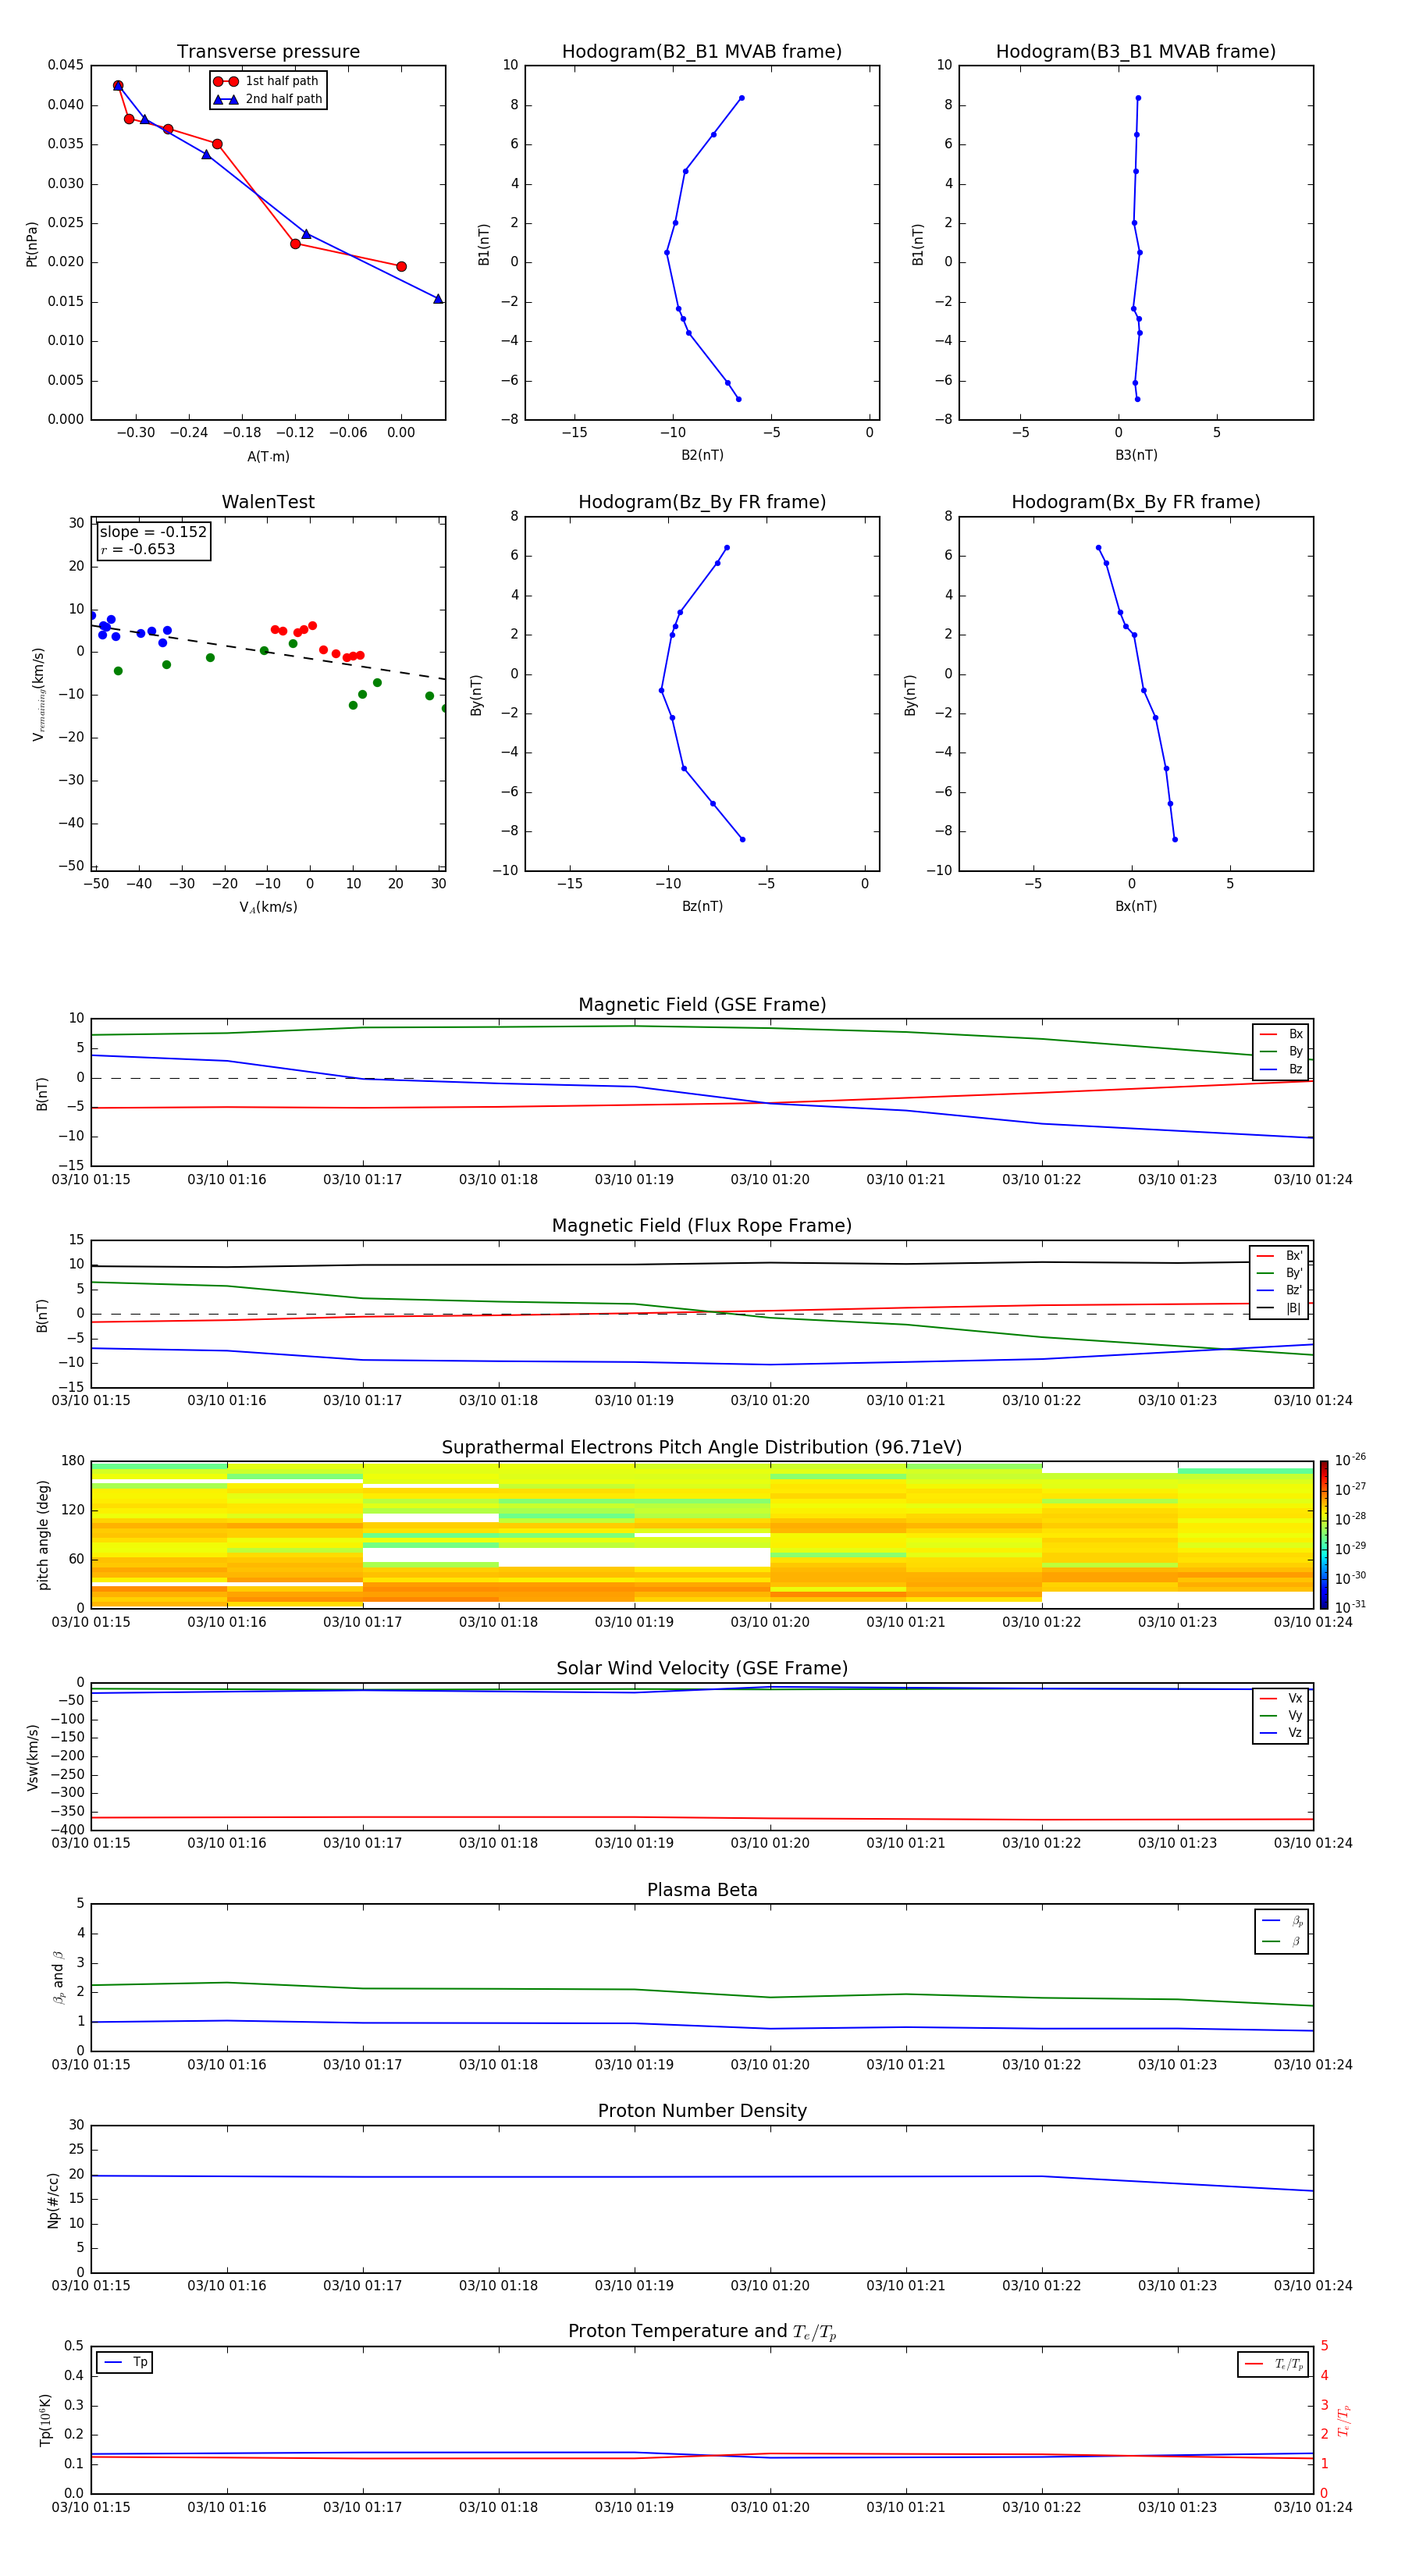This screenshot has width=1405, height=2576.
Task: Select the Vy legend entry
Action: point(1281,1715)
